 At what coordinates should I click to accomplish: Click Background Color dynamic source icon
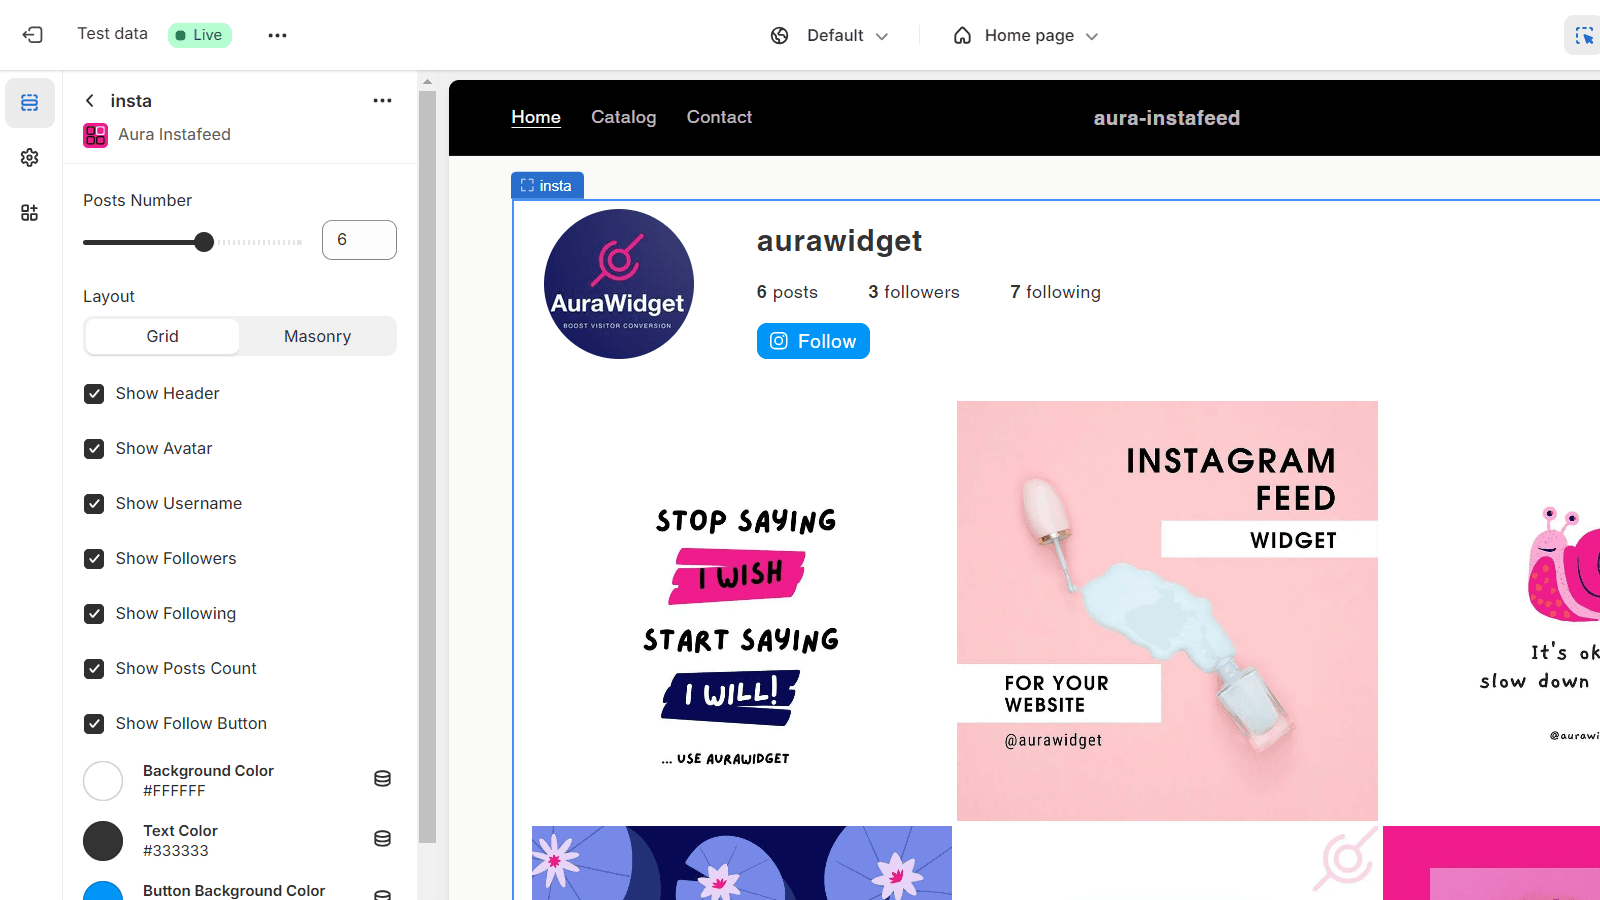[382, 779]
